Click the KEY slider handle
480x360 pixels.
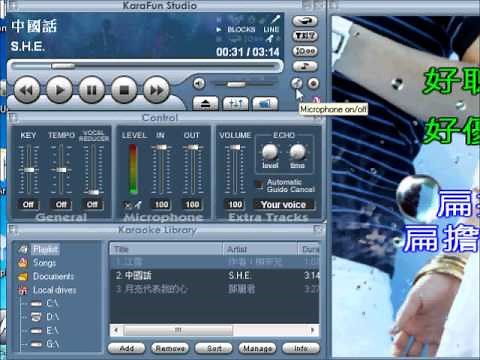point(29,170)
